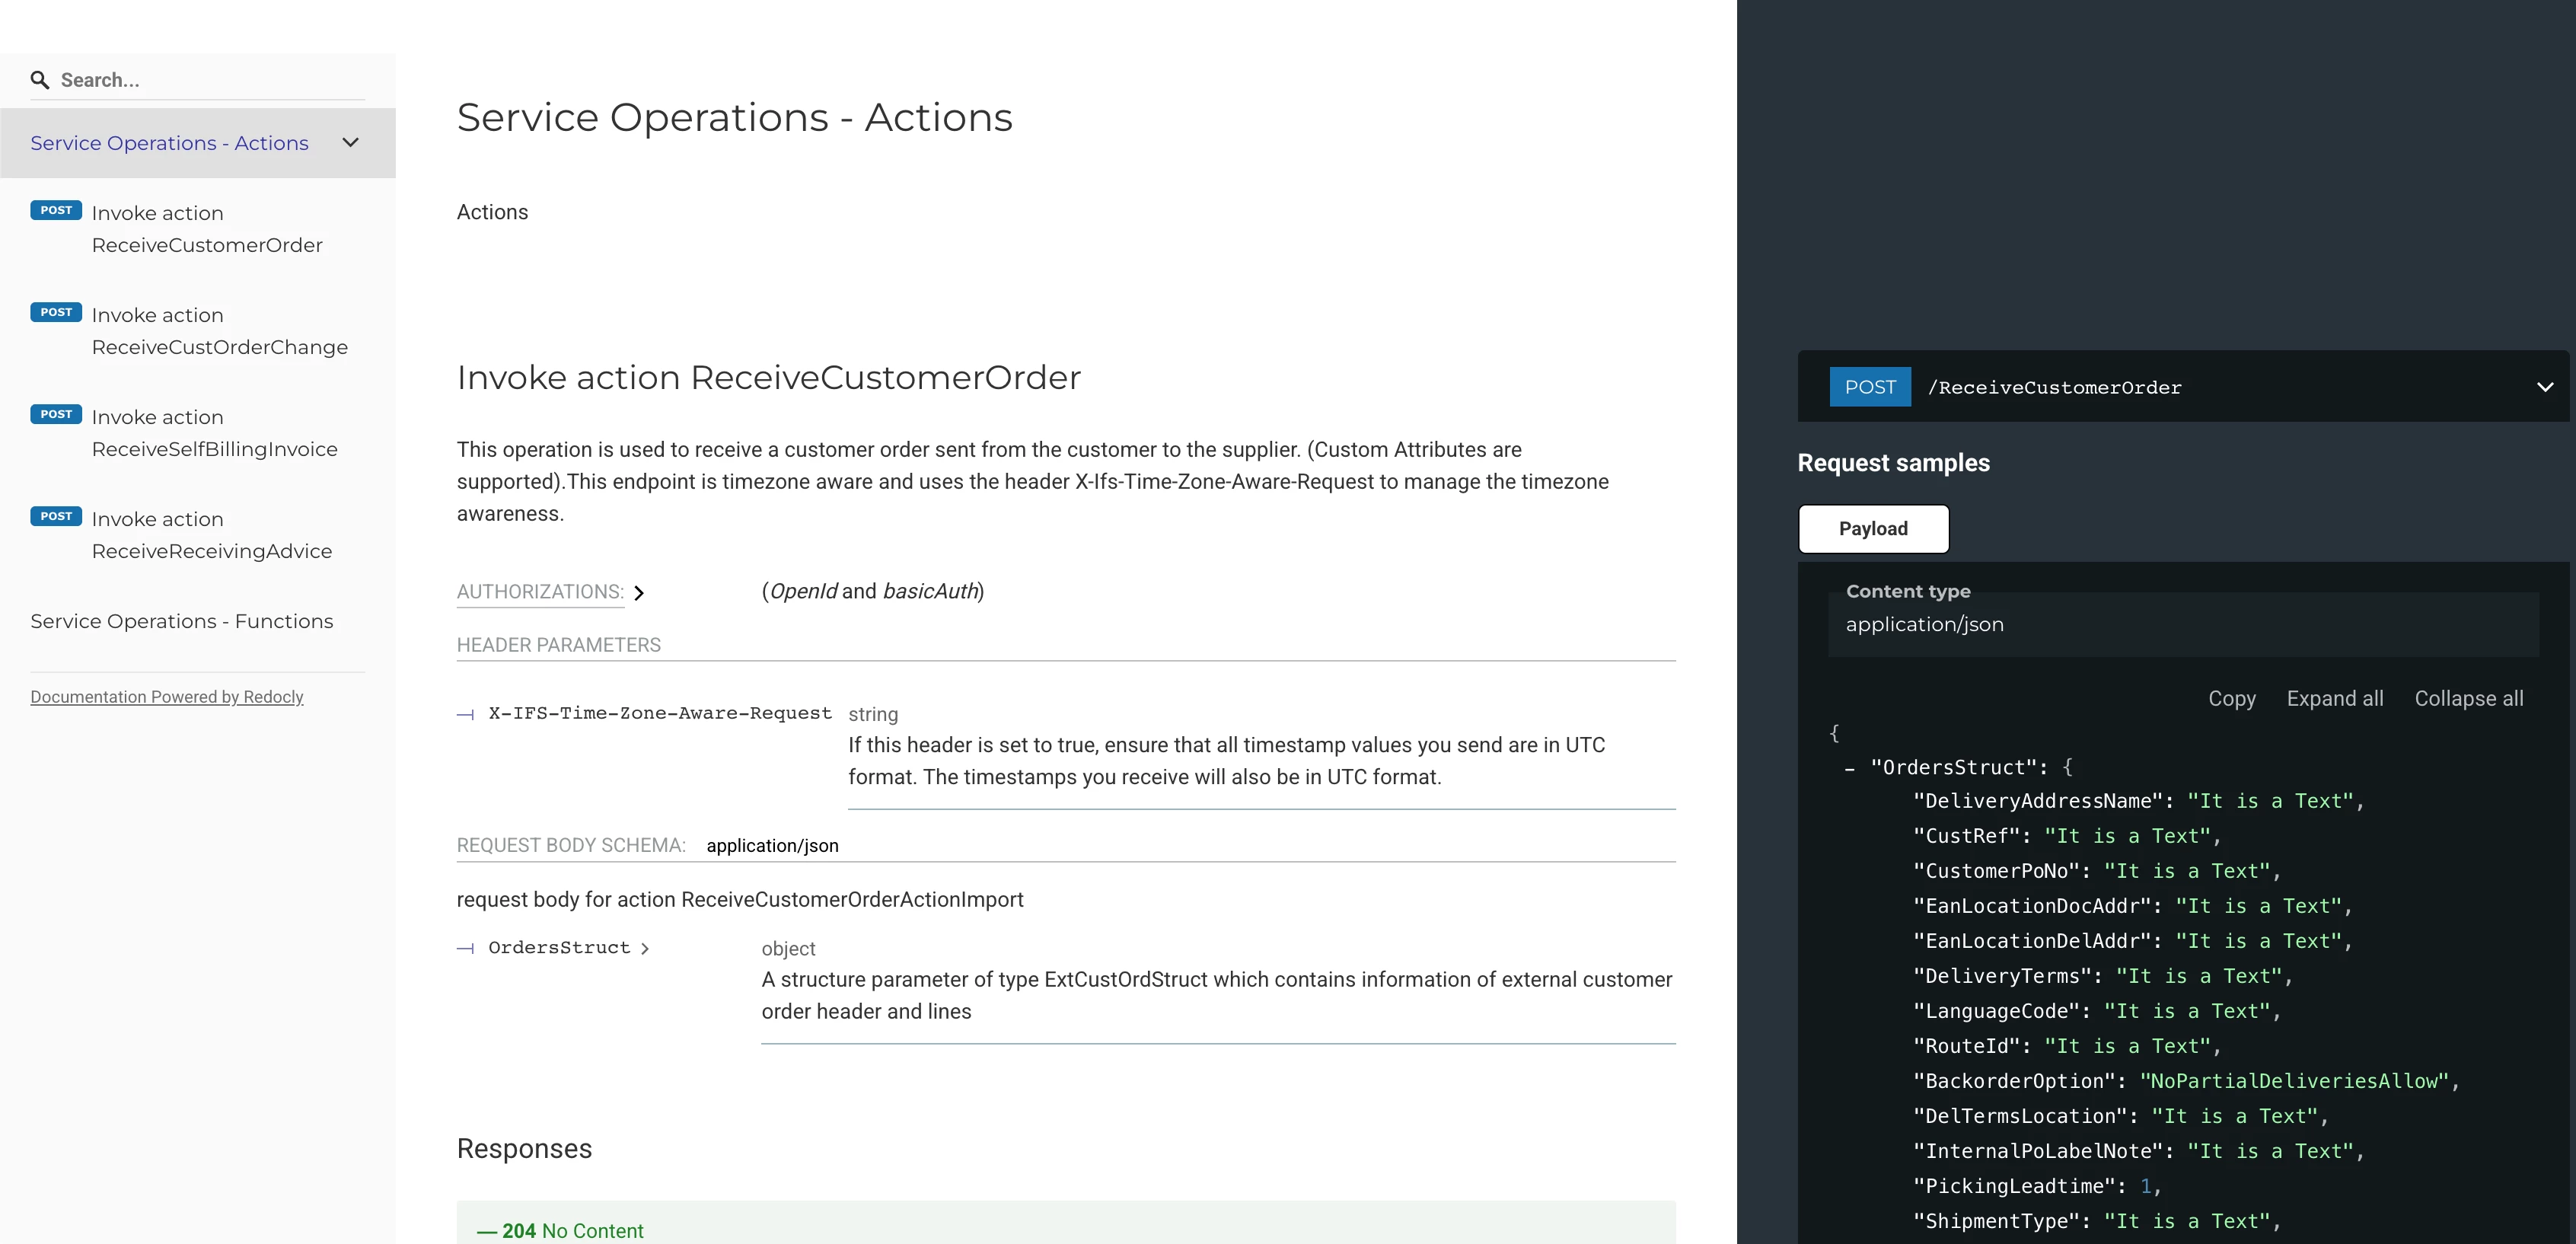This screenshot has width=2576, height=1244.
Task: Expand the OrdersStruct schema property
Action: [x=645, y=949]
